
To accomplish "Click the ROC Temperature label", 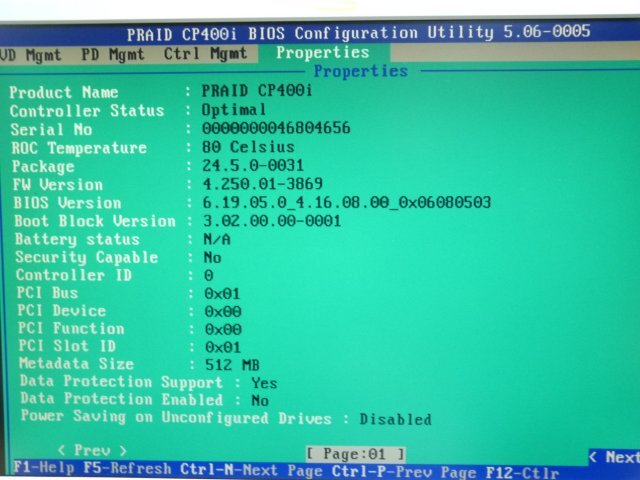I will [x=79, y=148].
